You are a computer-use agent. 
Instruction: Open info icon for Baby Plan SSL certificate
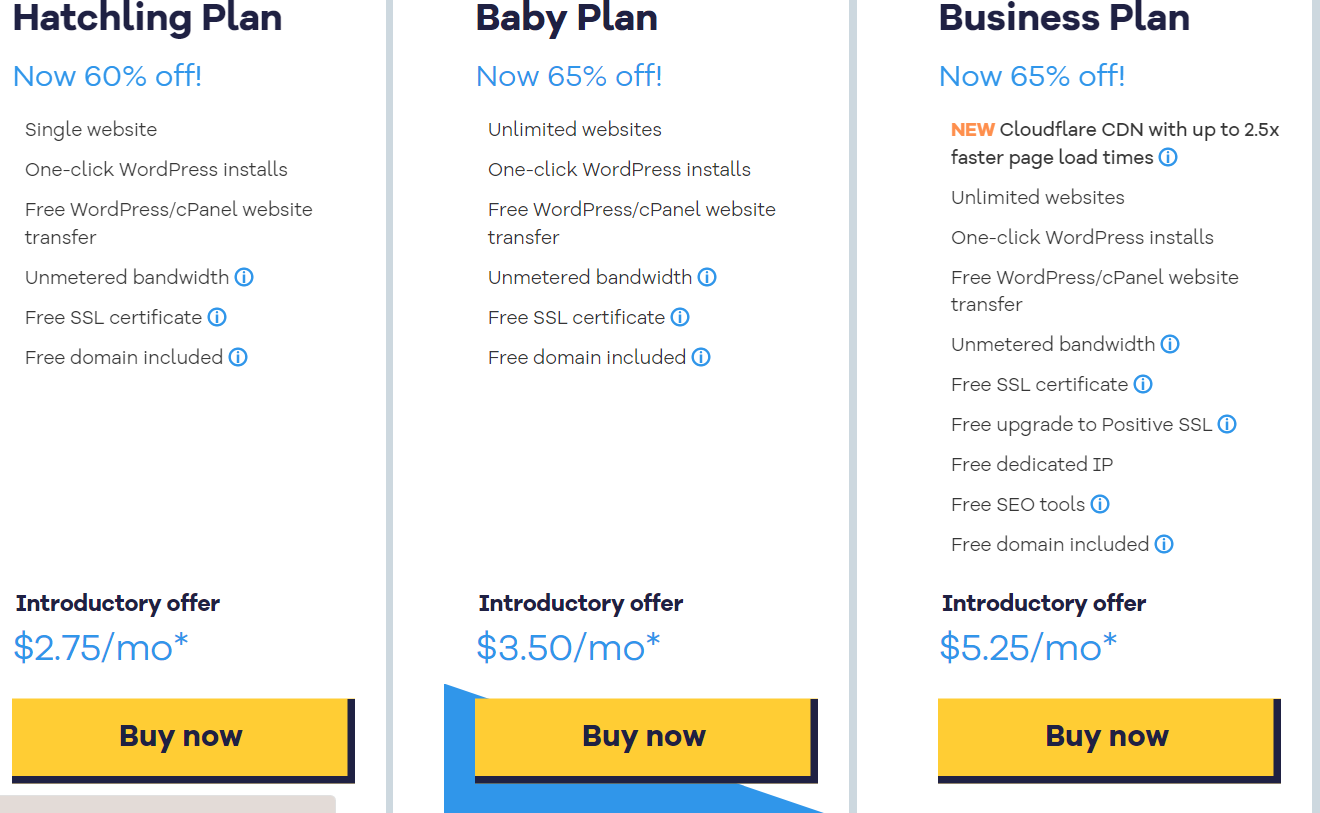[x=680, y=317]
